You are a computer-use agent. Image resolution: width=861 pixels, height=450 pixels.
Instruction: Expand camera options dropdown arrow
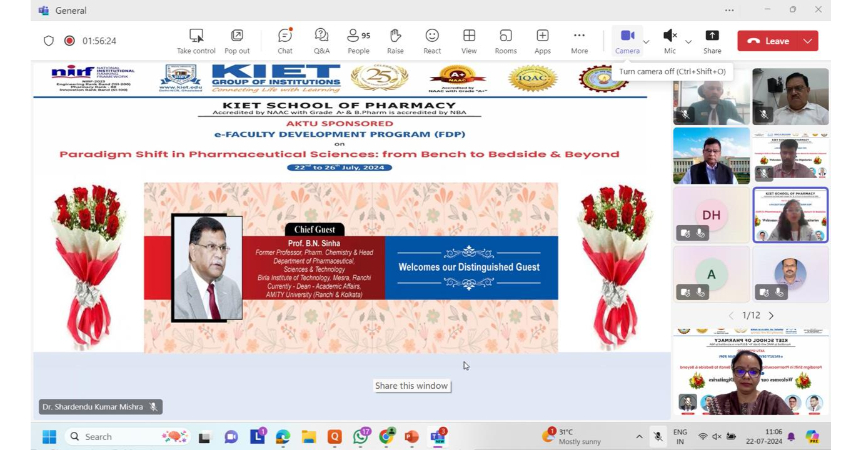tap(646, 42)
